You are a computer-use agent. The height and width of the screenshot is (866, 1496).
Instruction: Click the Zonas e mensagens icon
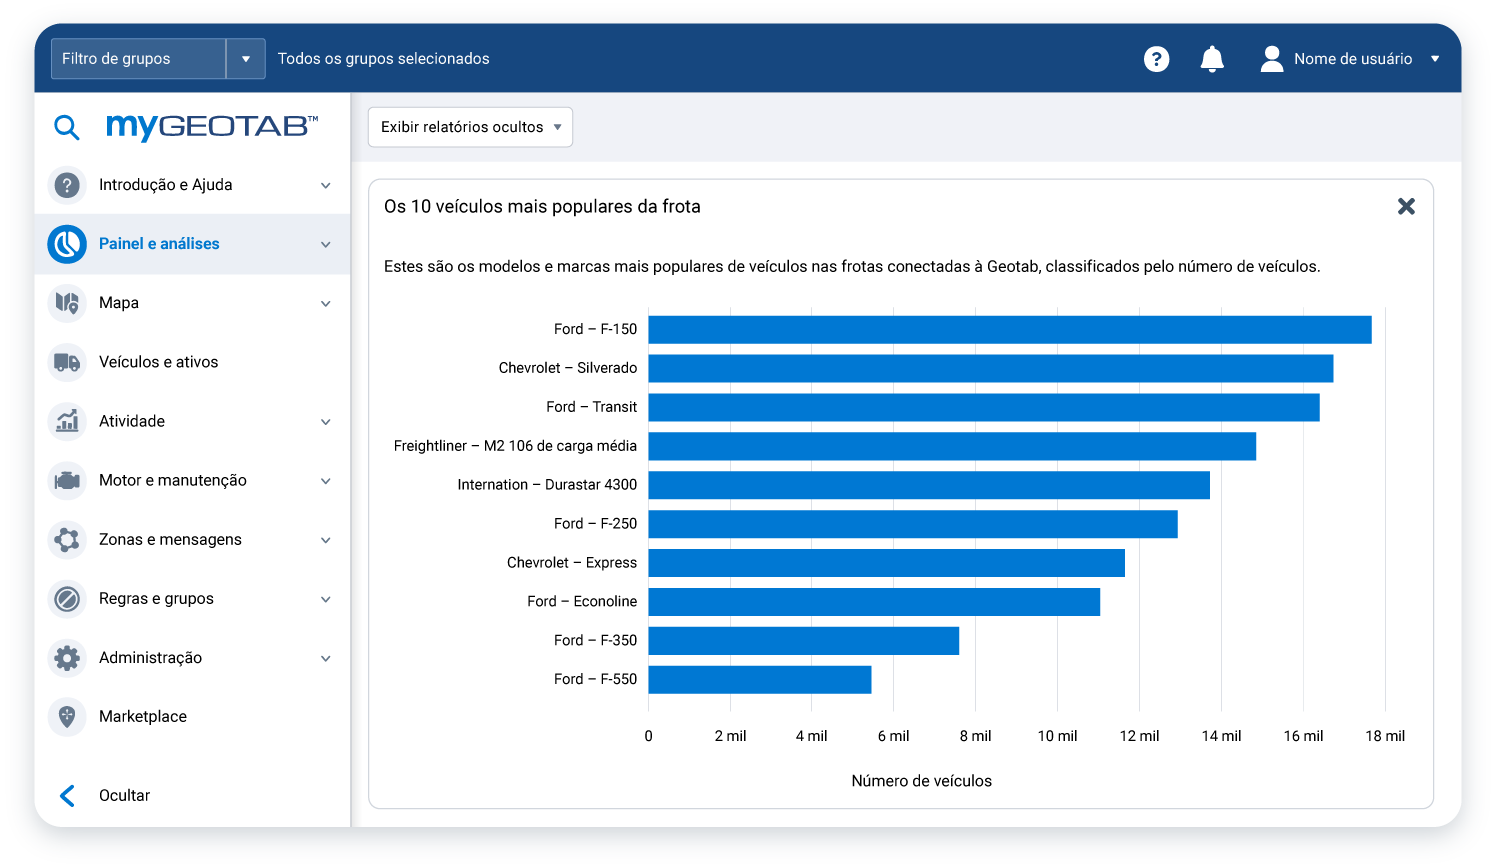(67, 540)
